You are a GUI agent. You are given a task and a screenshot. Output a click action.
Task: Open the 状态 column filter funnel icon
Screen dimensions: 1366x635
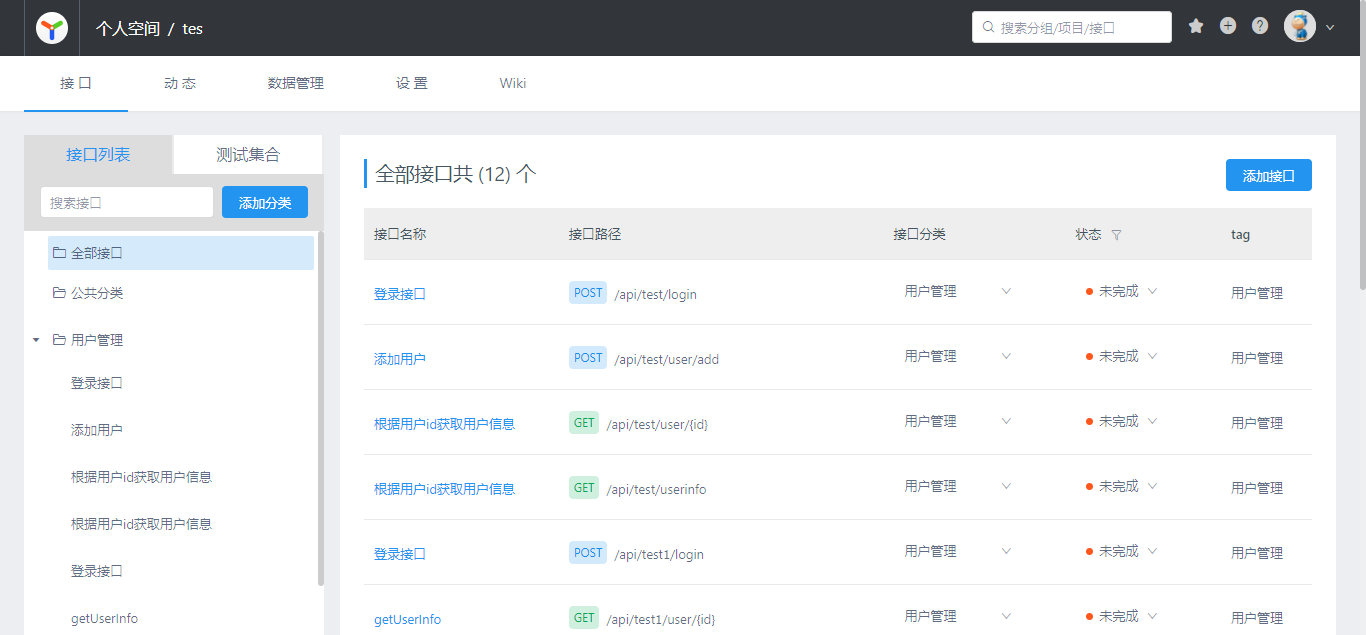[1116, 234]
